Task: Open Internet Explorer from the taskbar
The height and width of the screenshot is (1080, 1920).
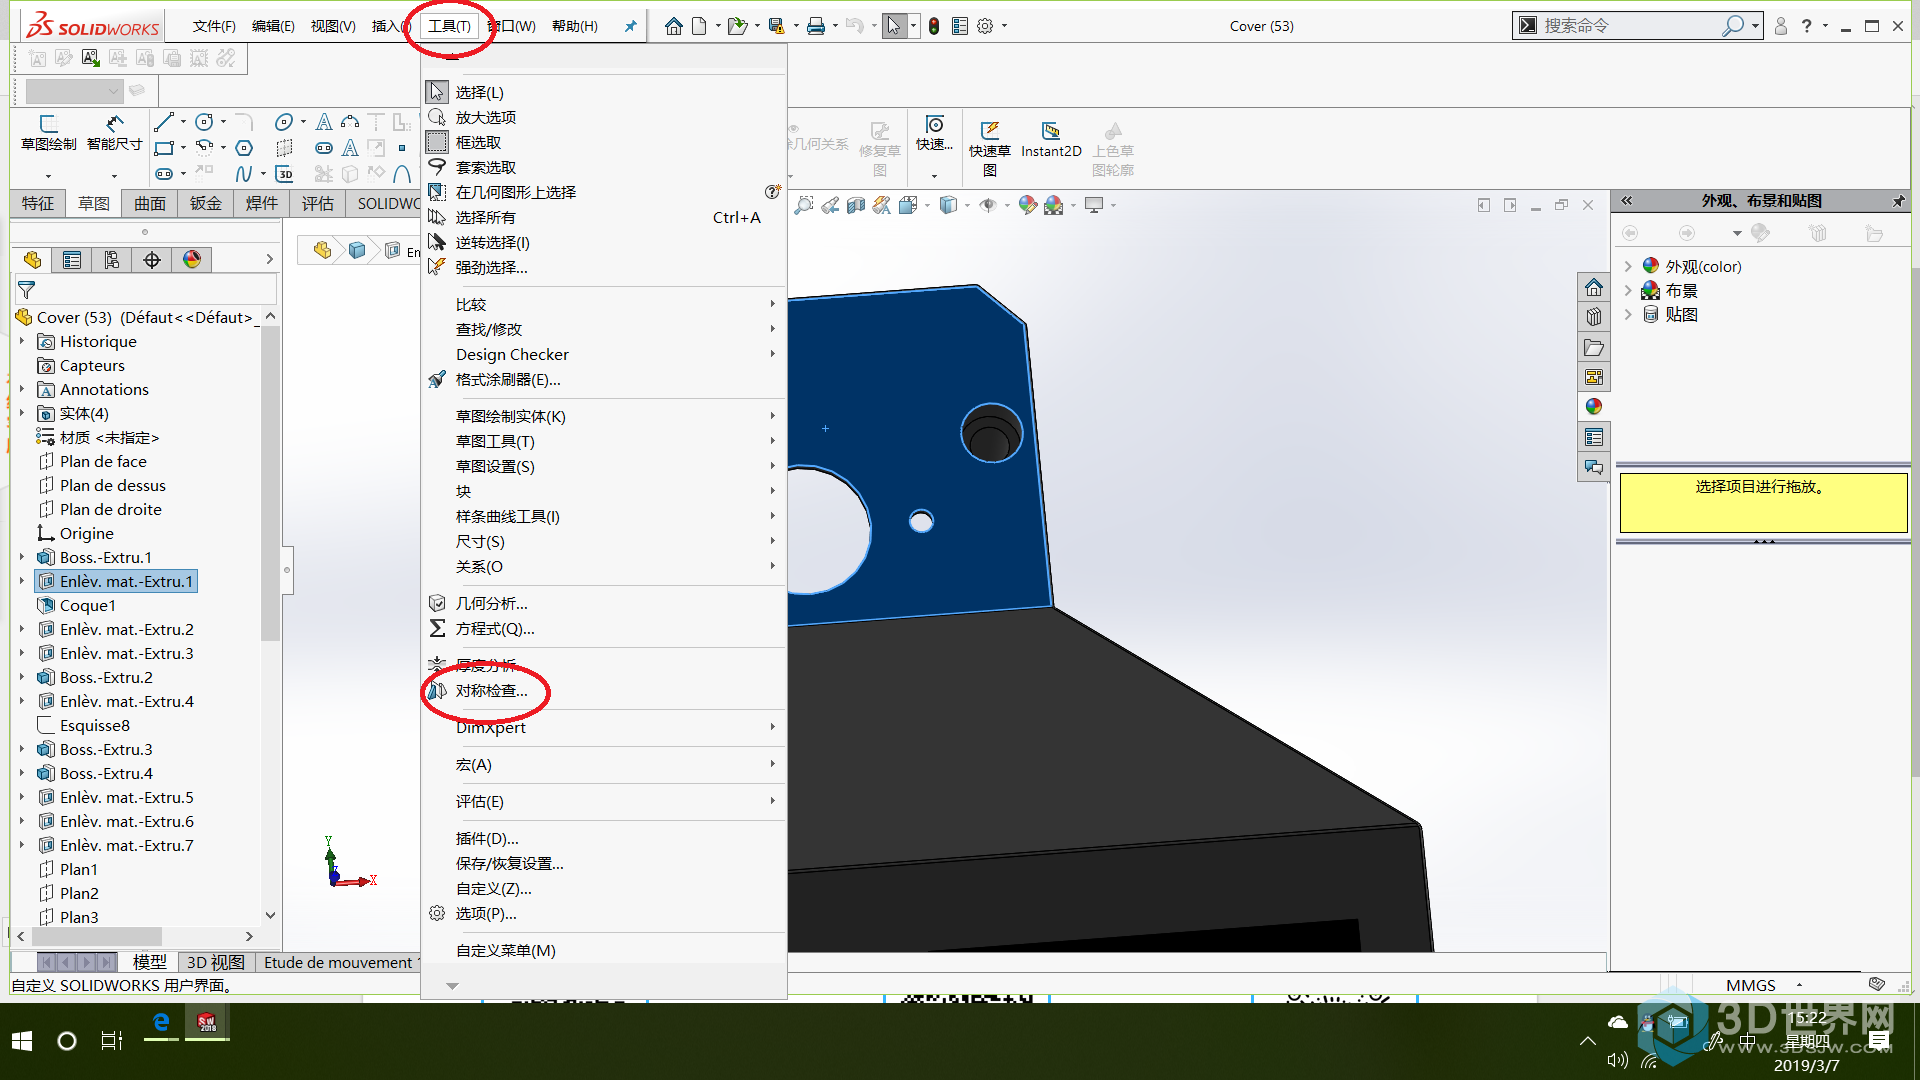Action: pos(161,1023)
